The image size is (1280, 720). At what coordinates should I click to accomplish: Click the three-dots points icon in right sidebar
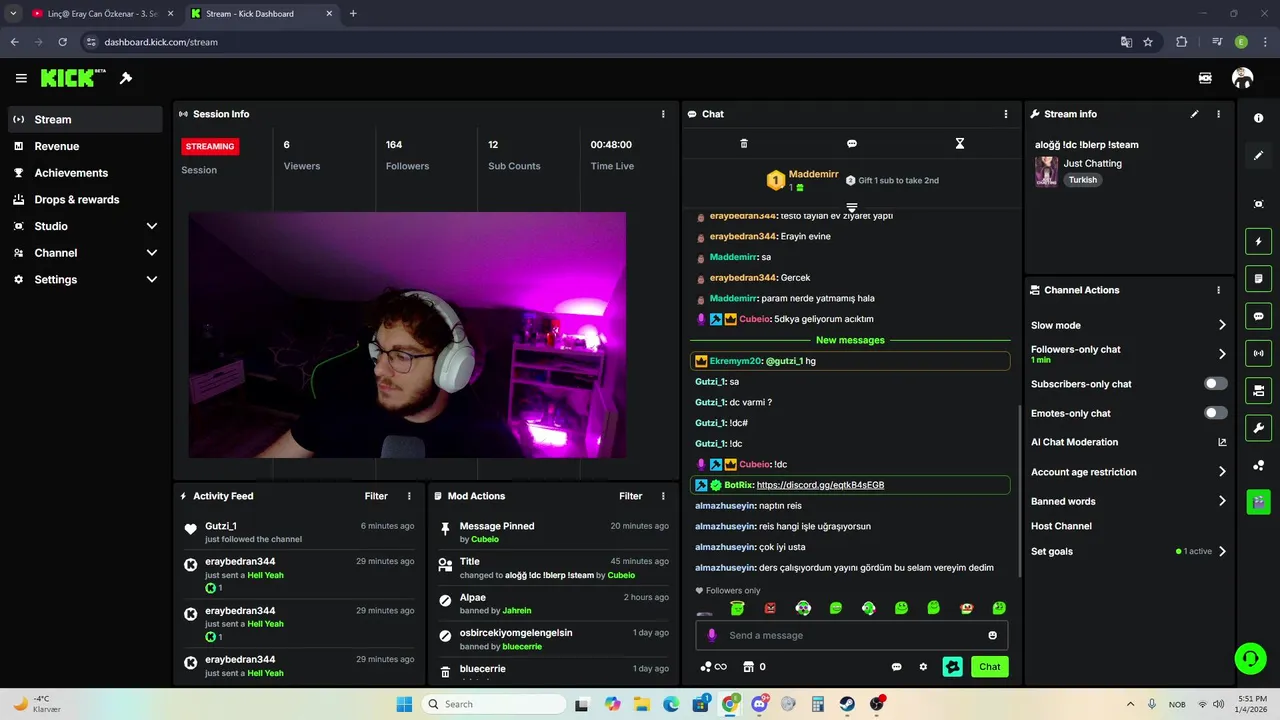tap(1259, 465)
